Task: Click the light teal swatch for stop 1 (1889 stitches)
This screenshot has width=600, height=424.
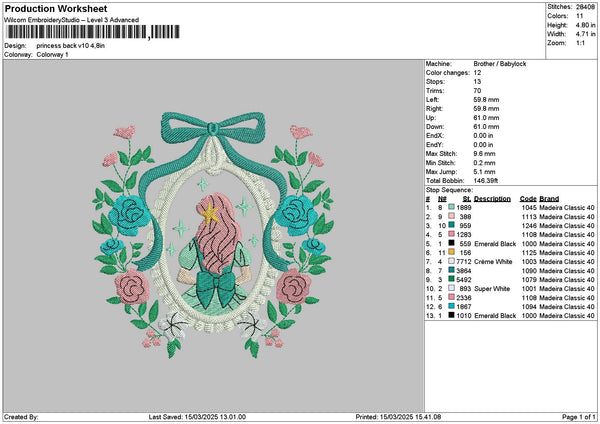Action: (x=451, y=207)
